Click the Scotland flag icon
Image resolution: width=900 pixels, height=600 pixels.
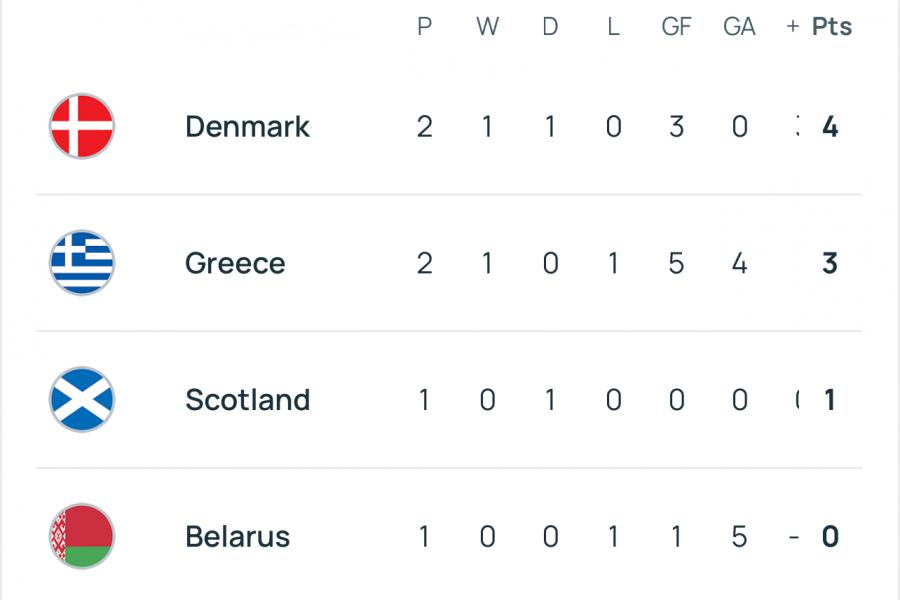(x=82, y=400)
